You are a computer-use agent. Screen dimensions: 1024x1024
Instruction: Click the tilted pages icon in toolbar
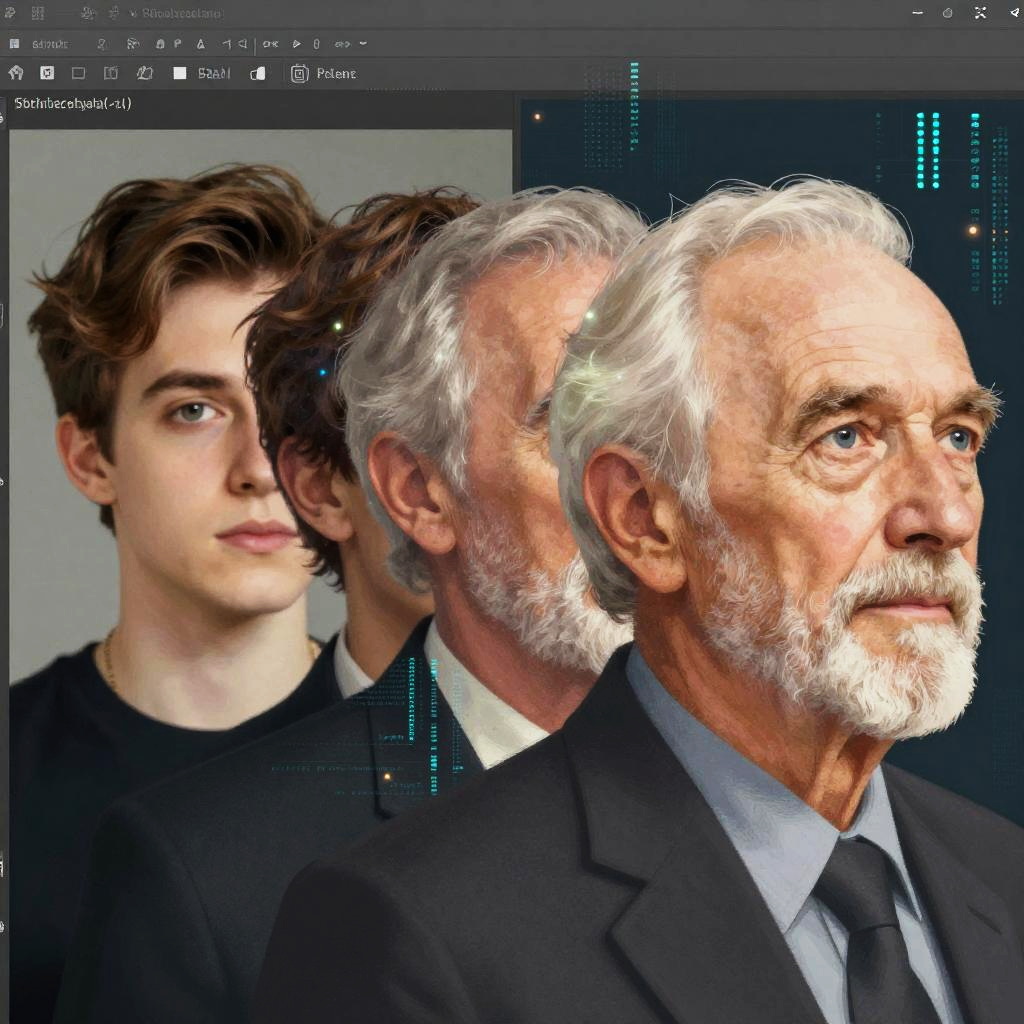(145, 73)
